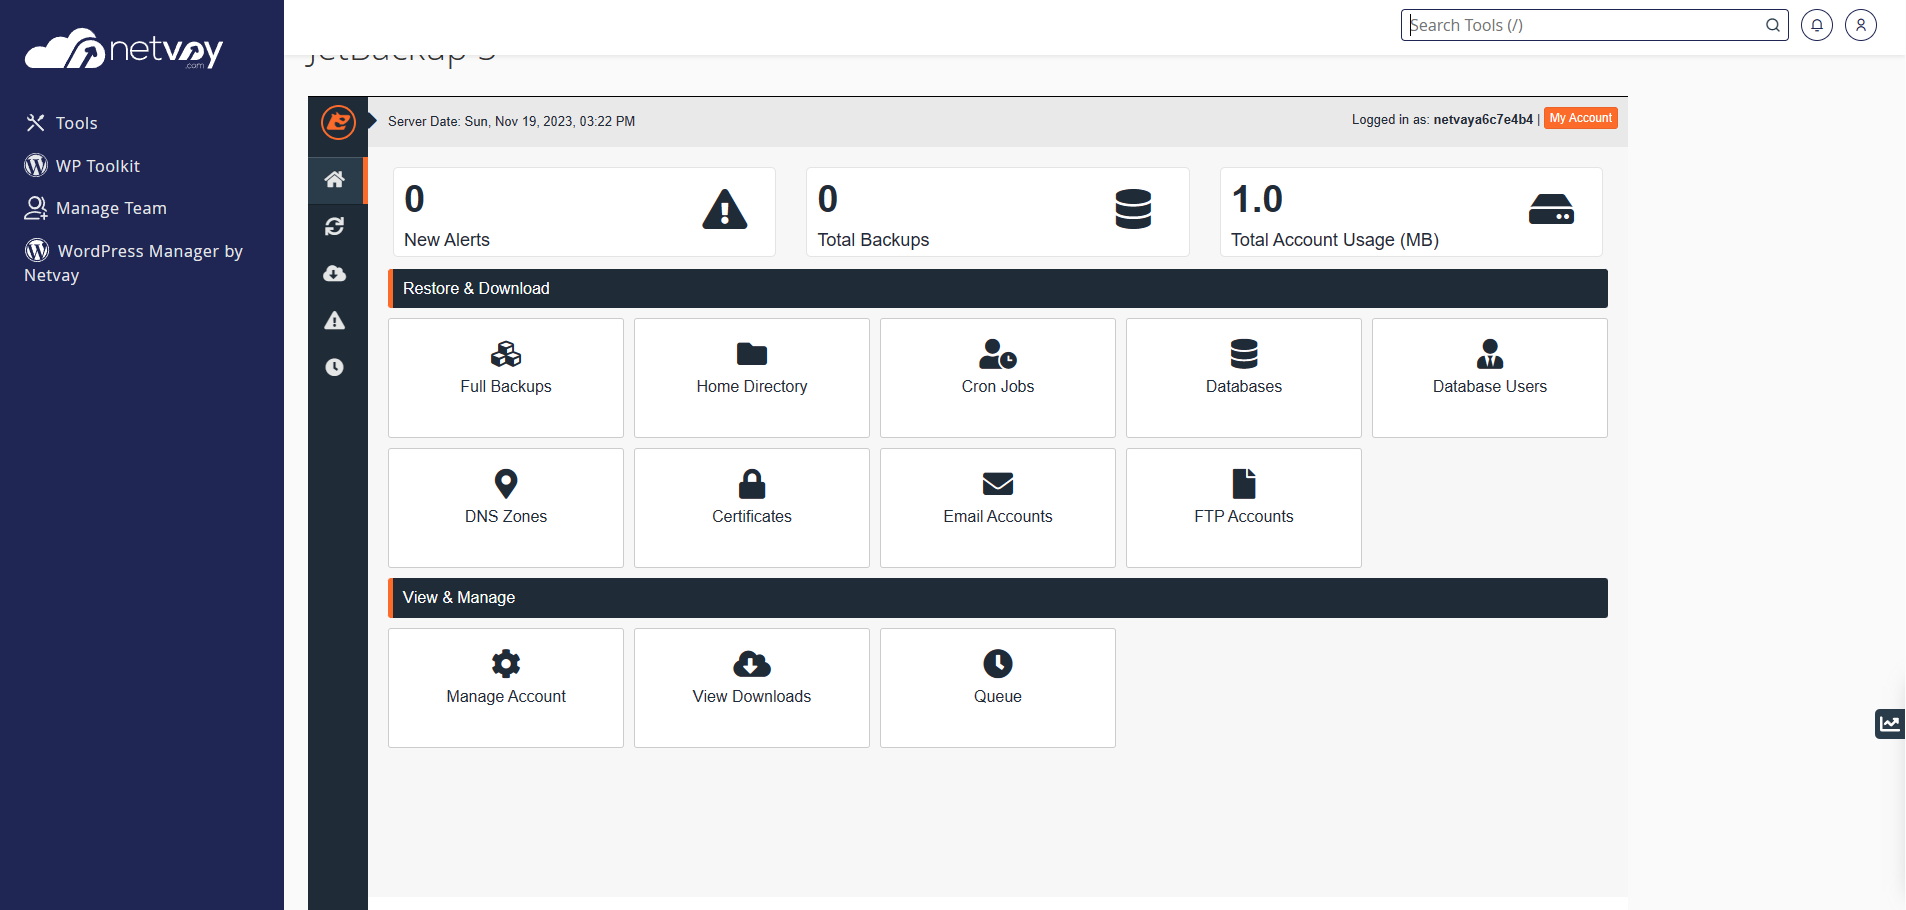Select the JetBackup Home sidebar icon
This screenshot has width=1906, height=910.
coord(335,180)
